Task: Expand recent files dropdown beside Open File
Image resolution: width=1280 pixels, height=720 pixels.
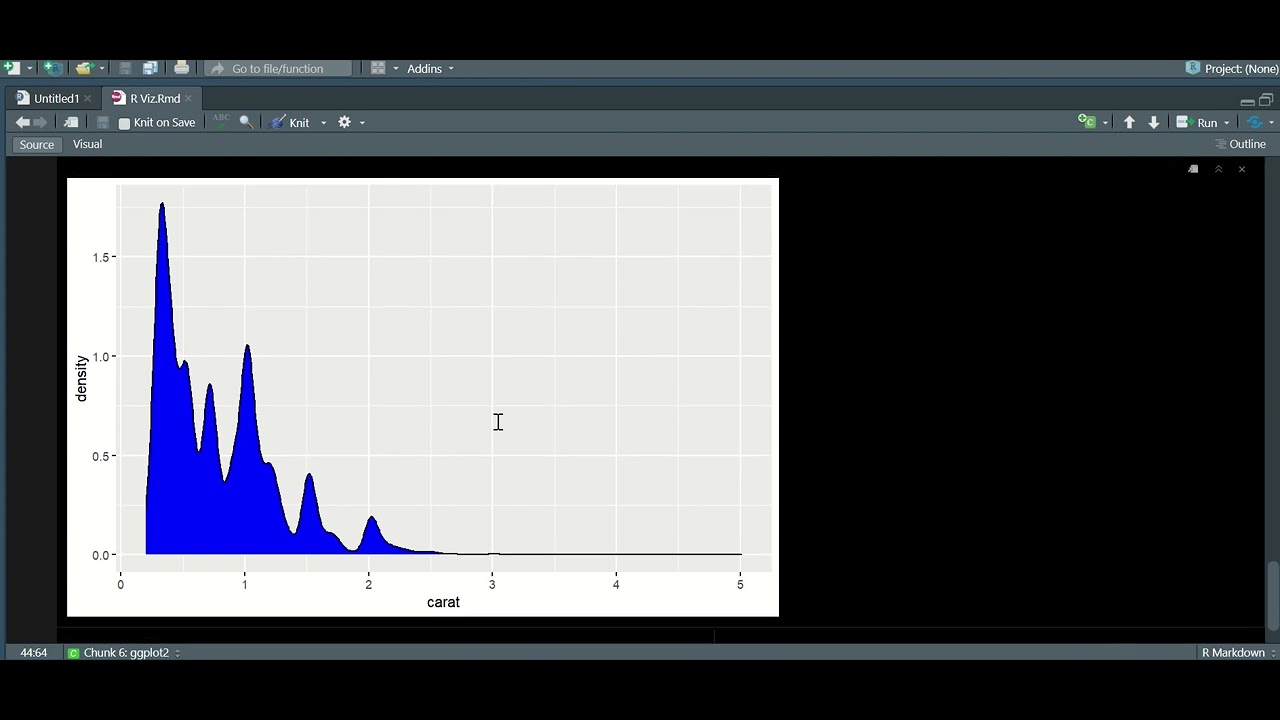Action: [102, 68]
